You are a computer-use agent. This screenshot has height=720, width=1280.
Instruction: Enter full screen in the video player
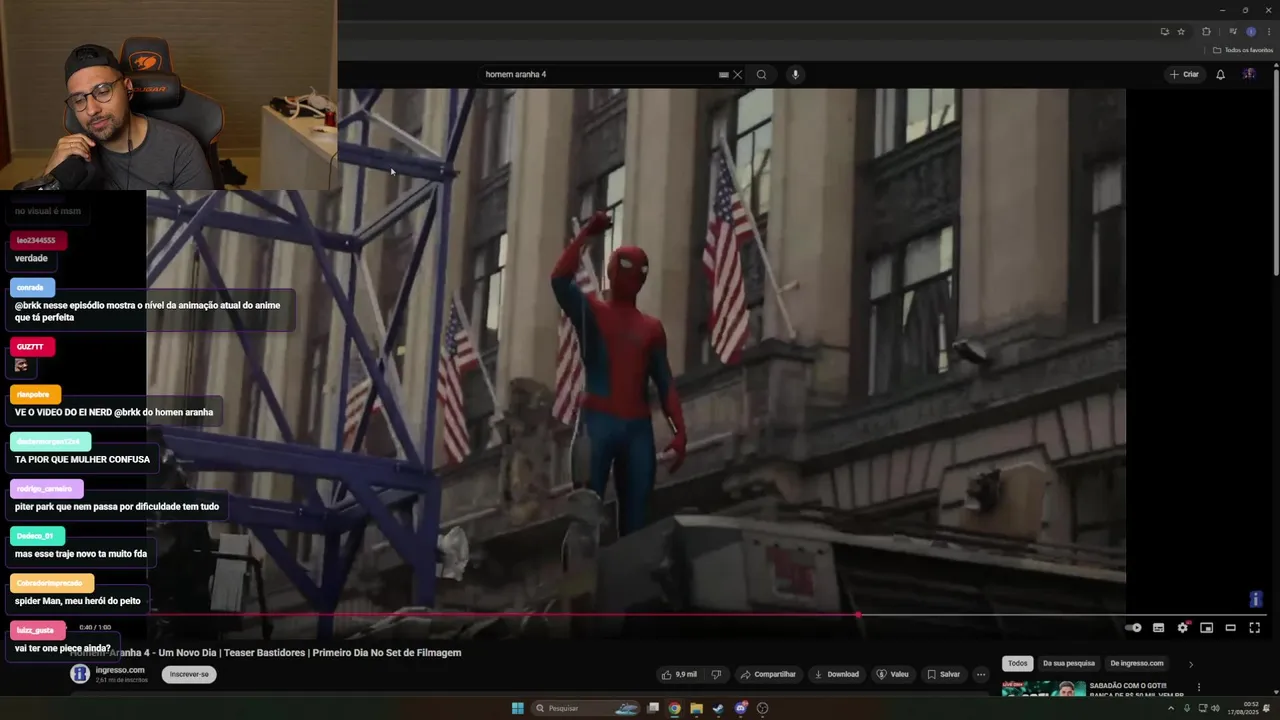tap(1254, 628)
